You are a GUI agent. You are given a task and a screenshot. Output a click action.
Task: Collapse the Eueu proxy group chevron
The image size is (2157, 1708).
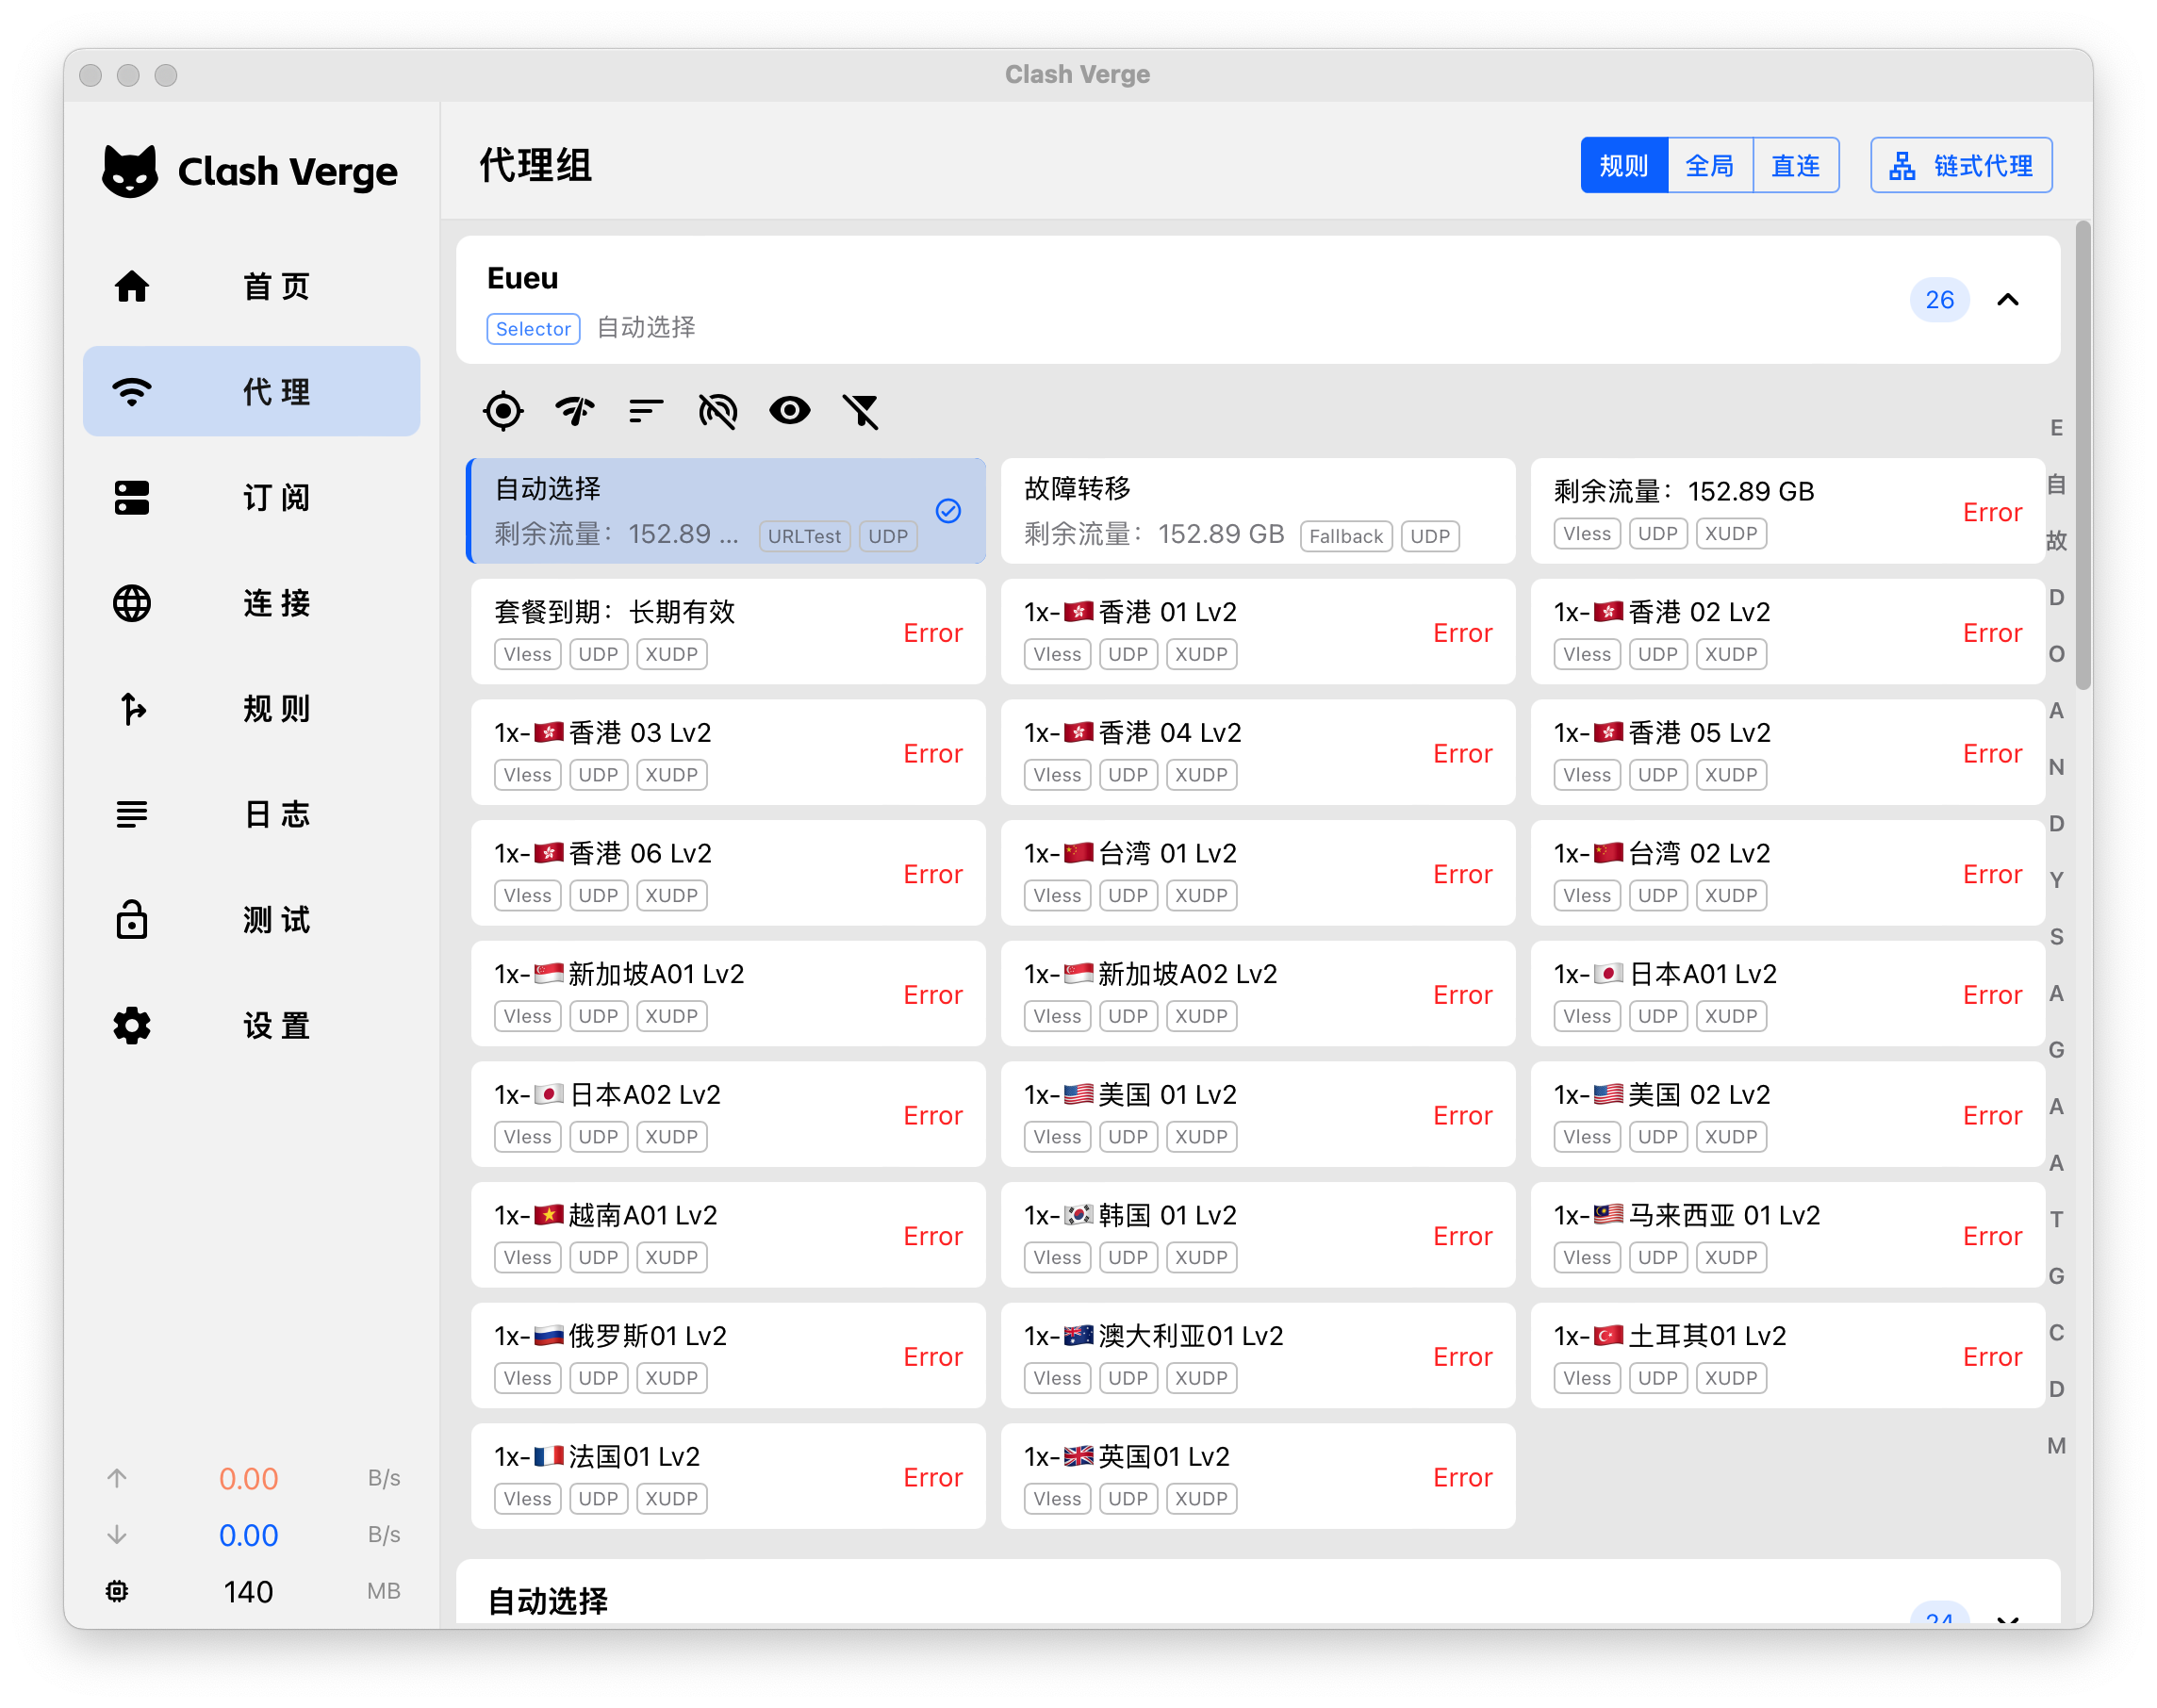point(2007,300)
